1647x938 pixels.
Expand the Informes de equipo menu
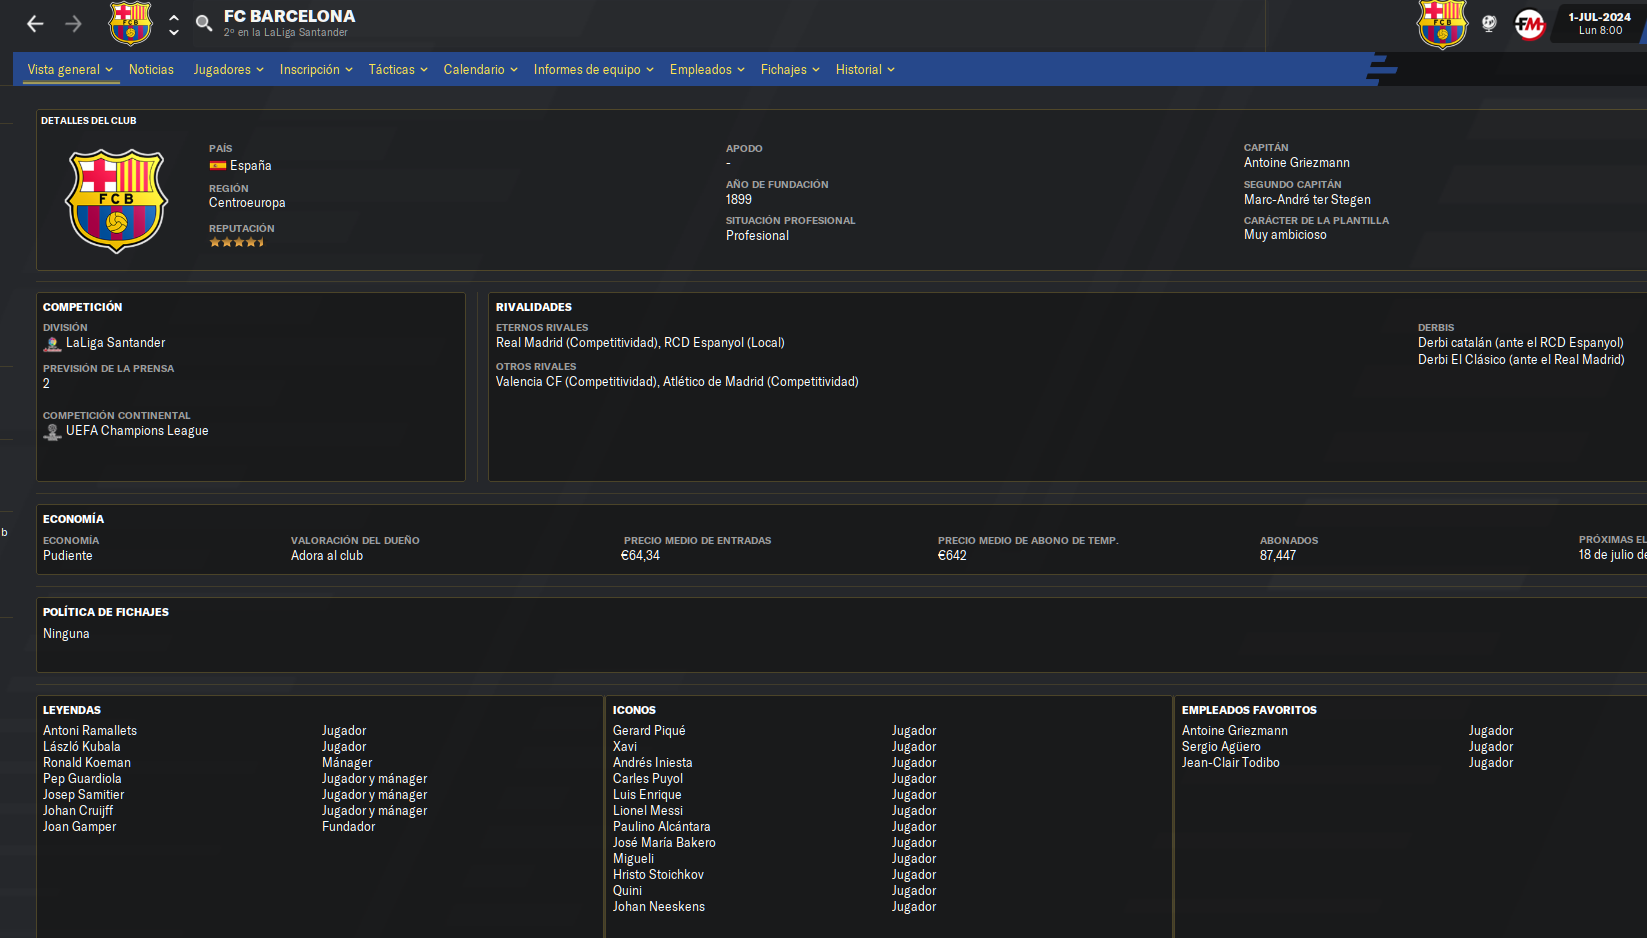[594, 69]
